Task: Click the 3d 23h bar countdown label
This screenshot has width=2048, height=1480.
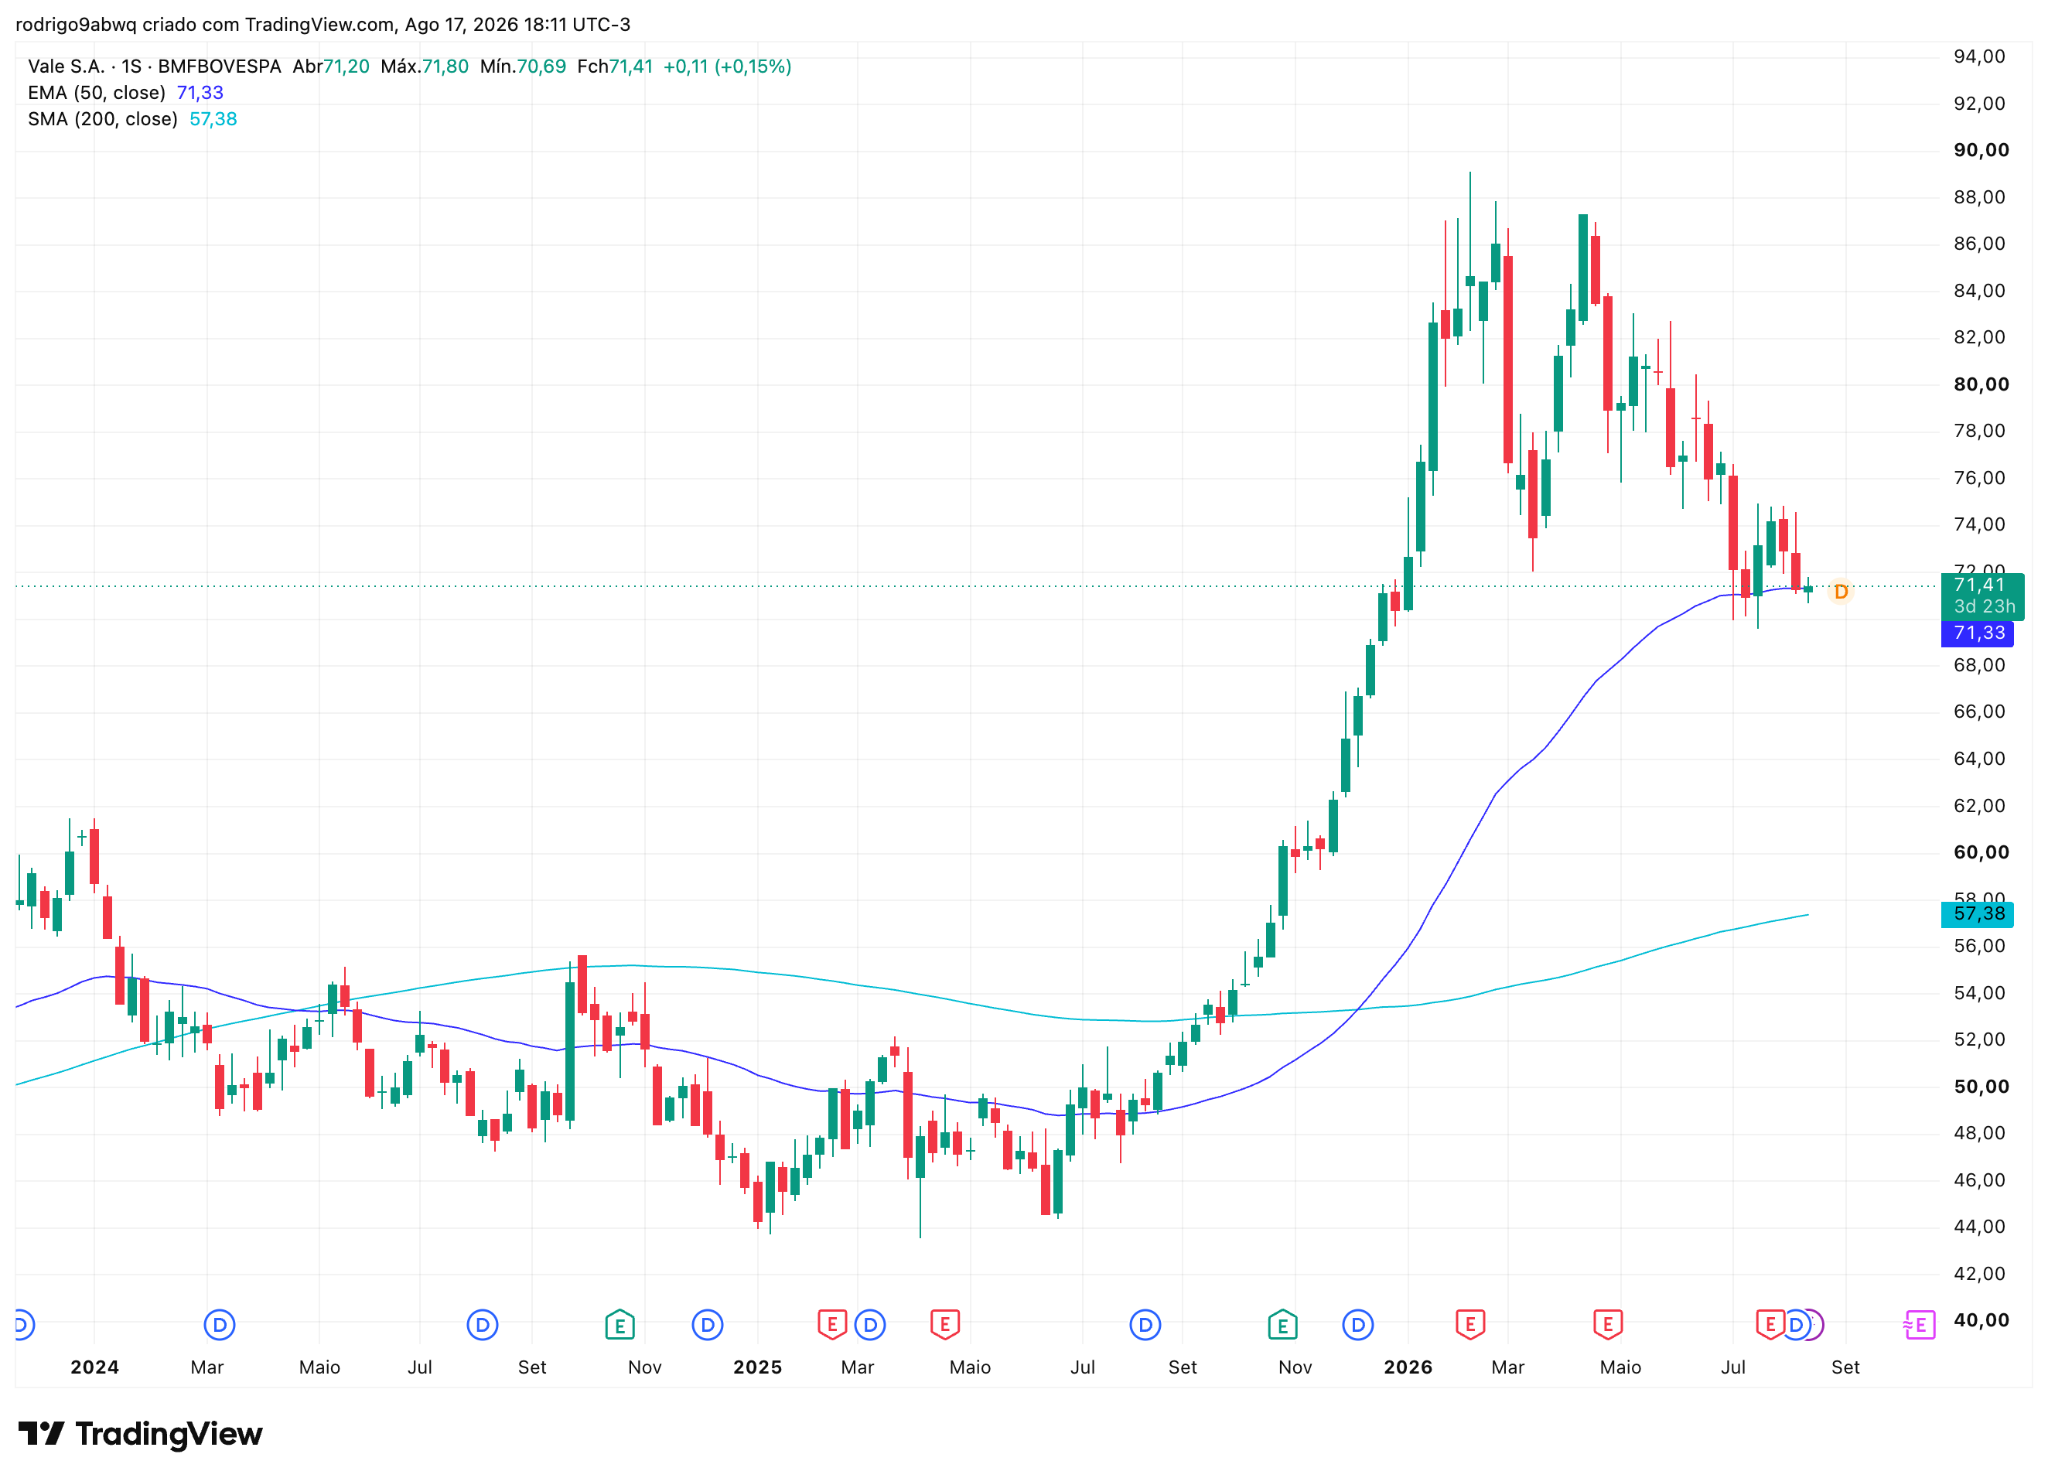Action: tap(1984, 607)
